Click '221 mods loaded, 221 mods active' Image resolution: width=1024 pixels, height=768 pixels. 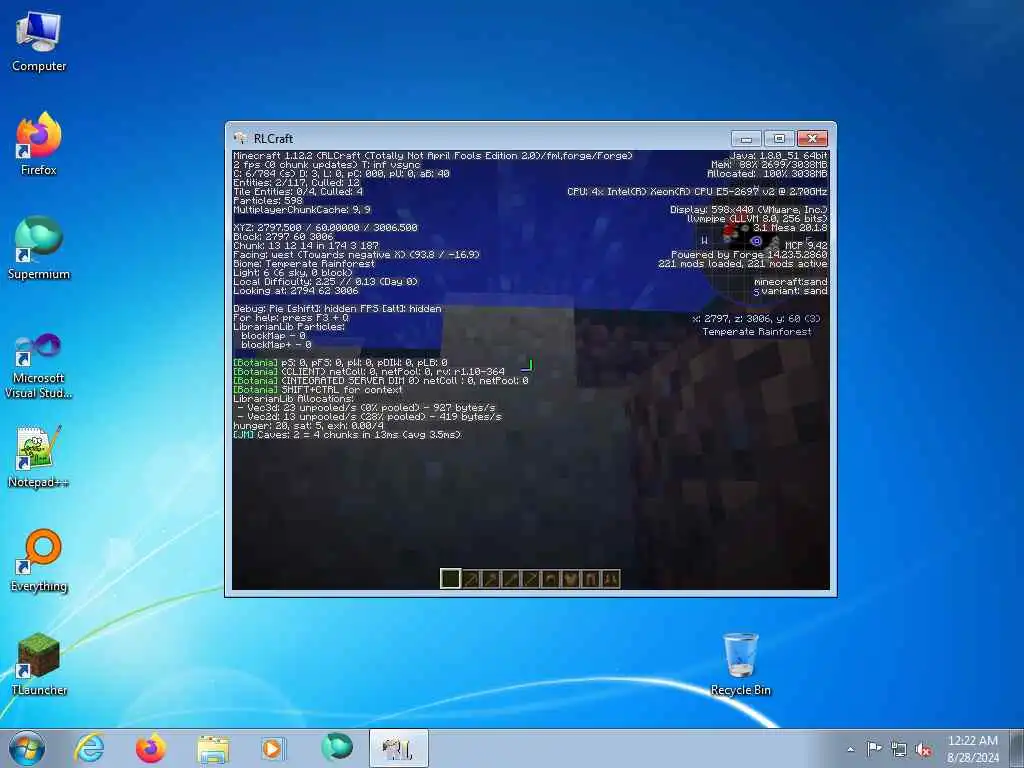743,264
